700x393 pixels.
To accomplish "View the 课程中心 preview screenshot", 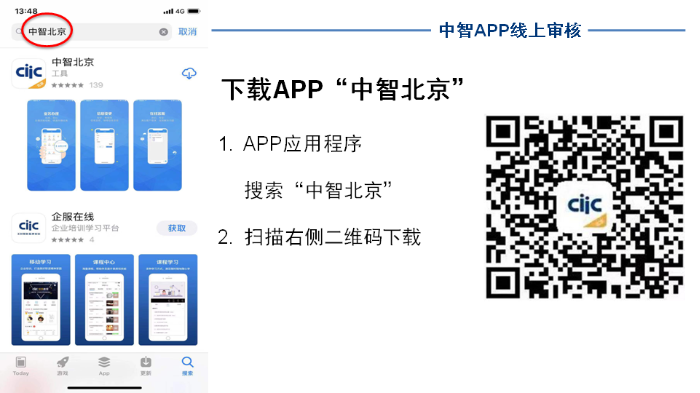I will pyautogui.click(x=104, y=300).
